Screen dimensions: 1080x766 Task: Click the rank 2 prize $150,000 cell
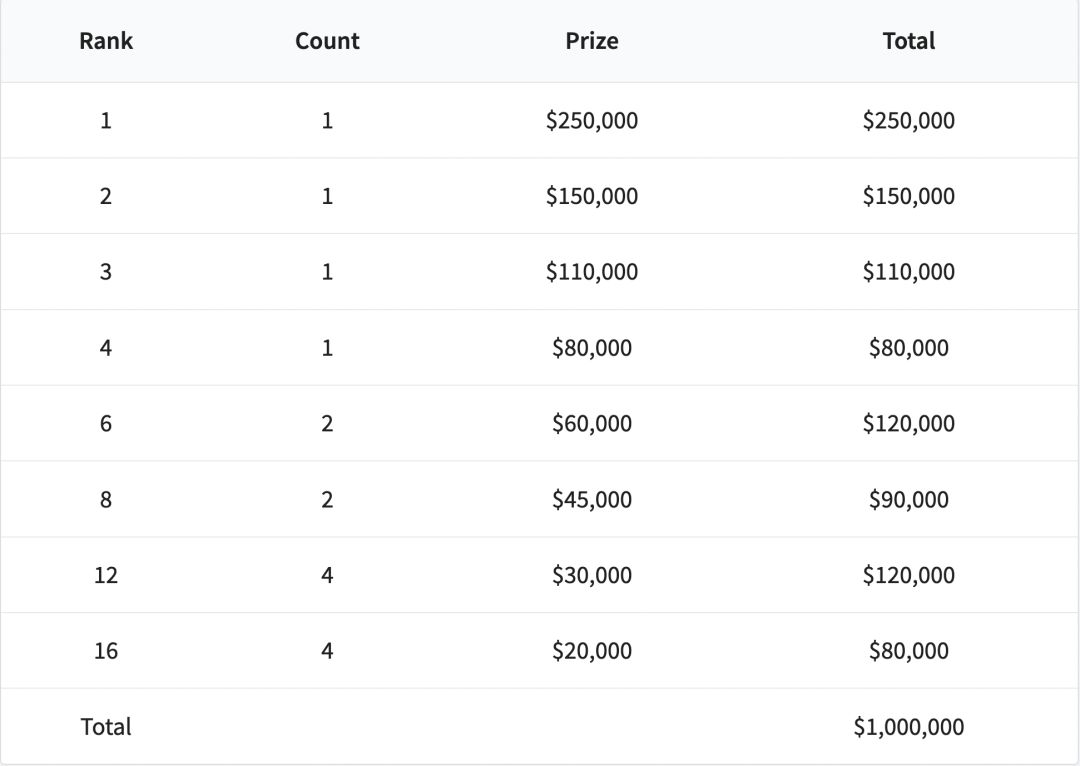tap(592, 196)
